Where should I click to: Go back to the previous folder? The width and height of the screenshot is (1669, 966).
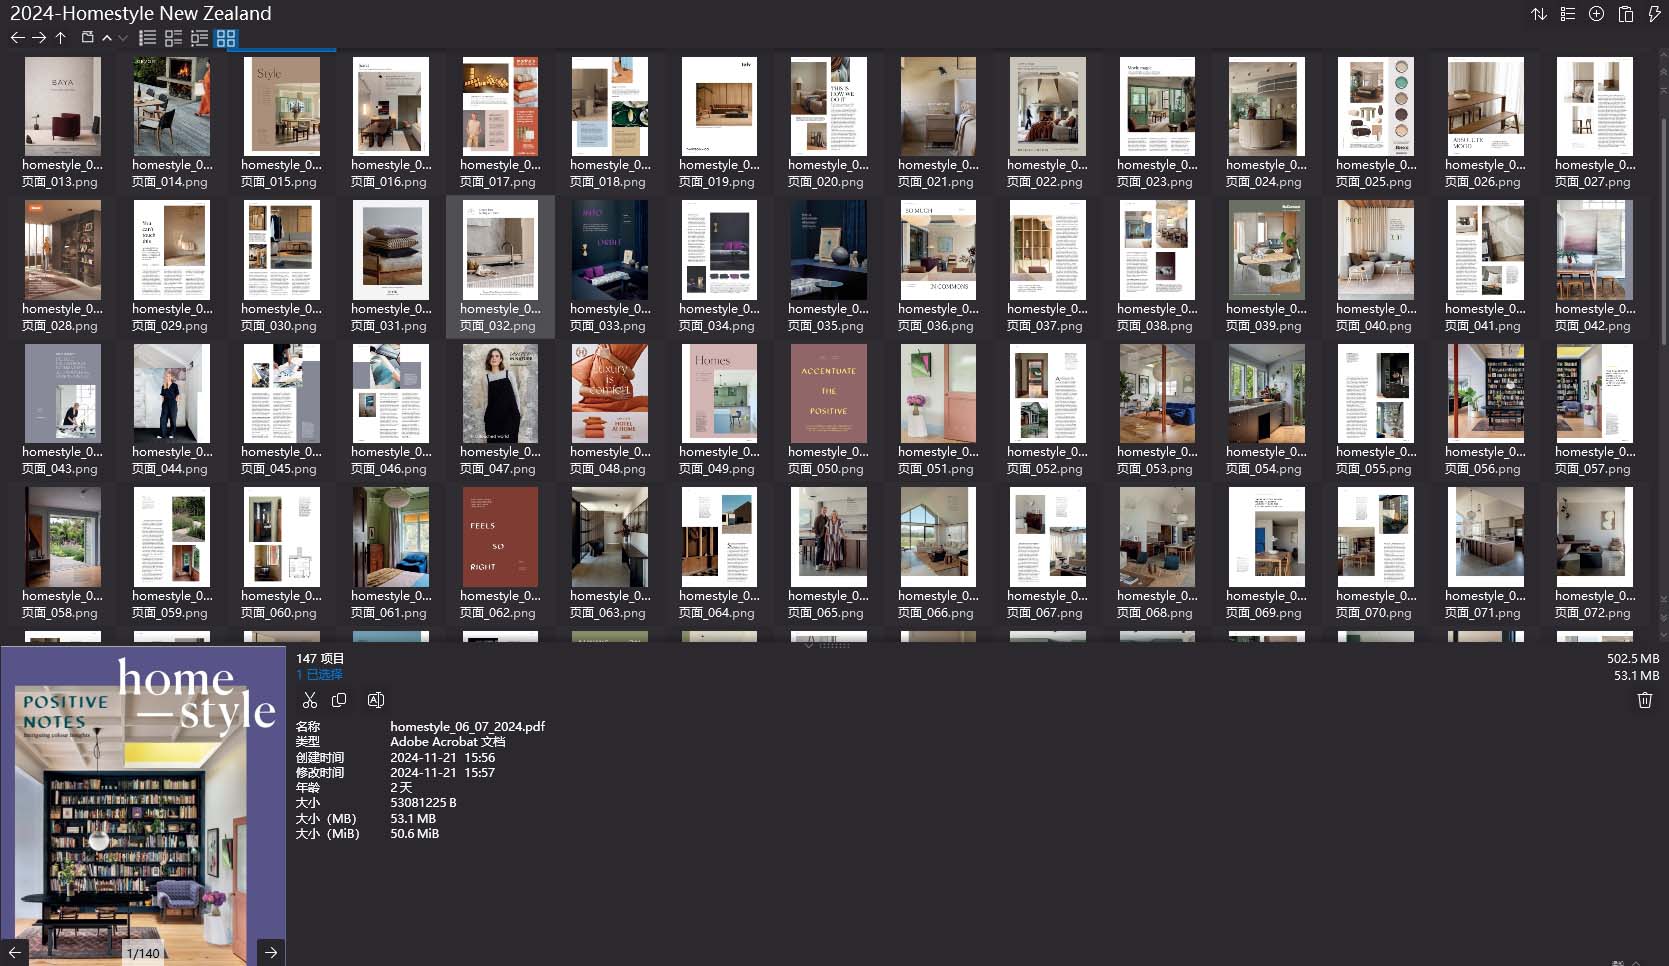pyautogui.click(x=17, y=38)
